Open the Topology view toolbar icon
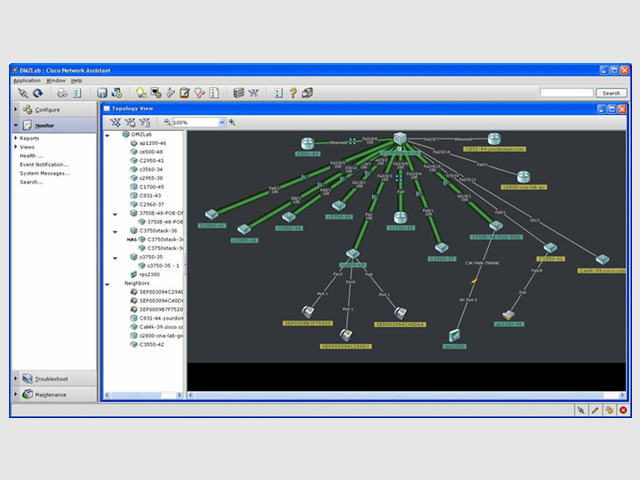Image resolution: width=640 pixels, height=480 pixels. tap(253, 93)
